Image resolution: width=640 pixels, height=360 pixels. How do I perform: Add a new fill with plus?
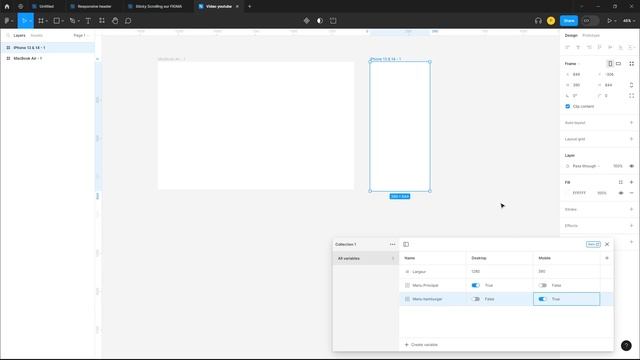[x=631, y=182]
